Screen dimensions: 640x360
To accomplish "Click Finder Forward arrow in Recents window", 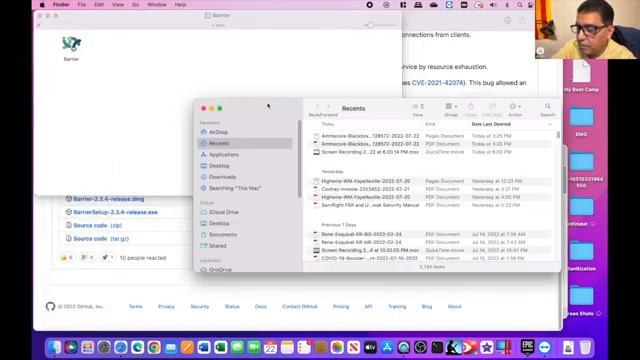I will coord(328,107).
